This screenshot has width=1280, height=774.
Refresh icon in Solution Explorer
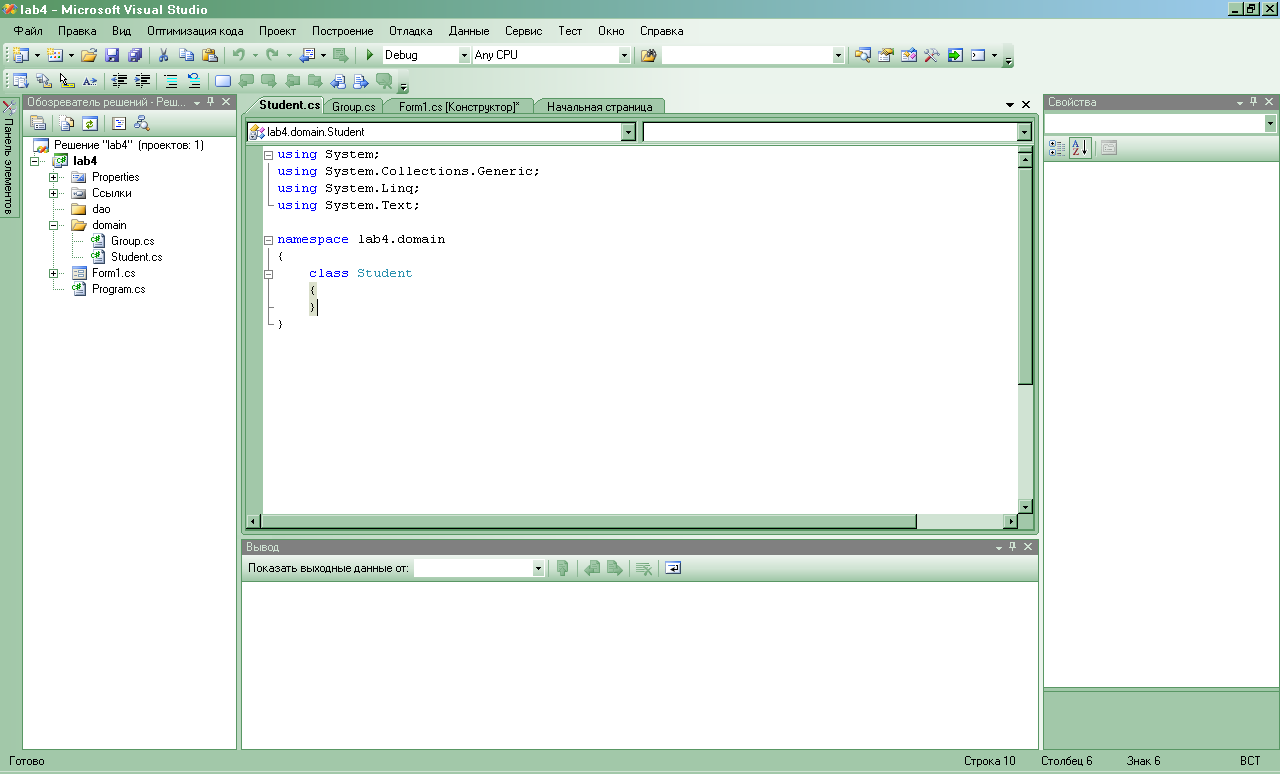pos(89,123)
